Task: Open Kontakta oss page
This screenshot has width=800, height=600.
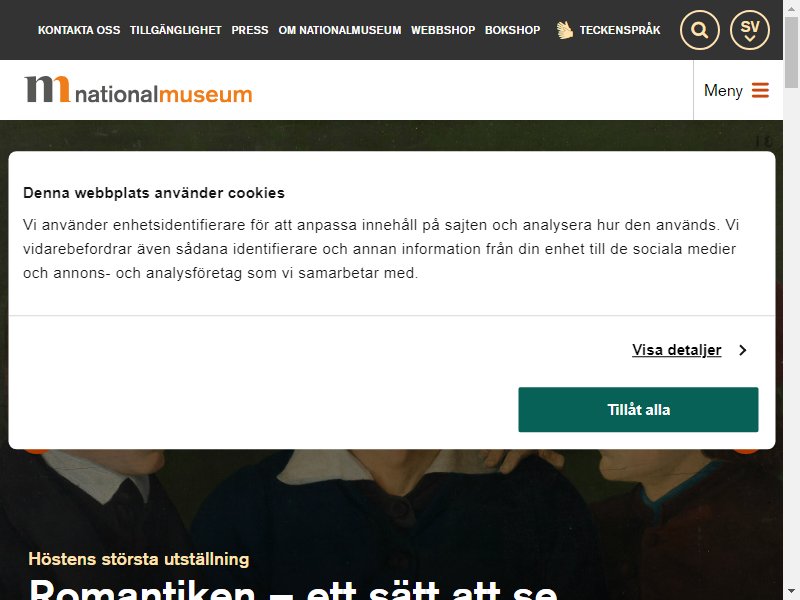Action: coord(79,30)
